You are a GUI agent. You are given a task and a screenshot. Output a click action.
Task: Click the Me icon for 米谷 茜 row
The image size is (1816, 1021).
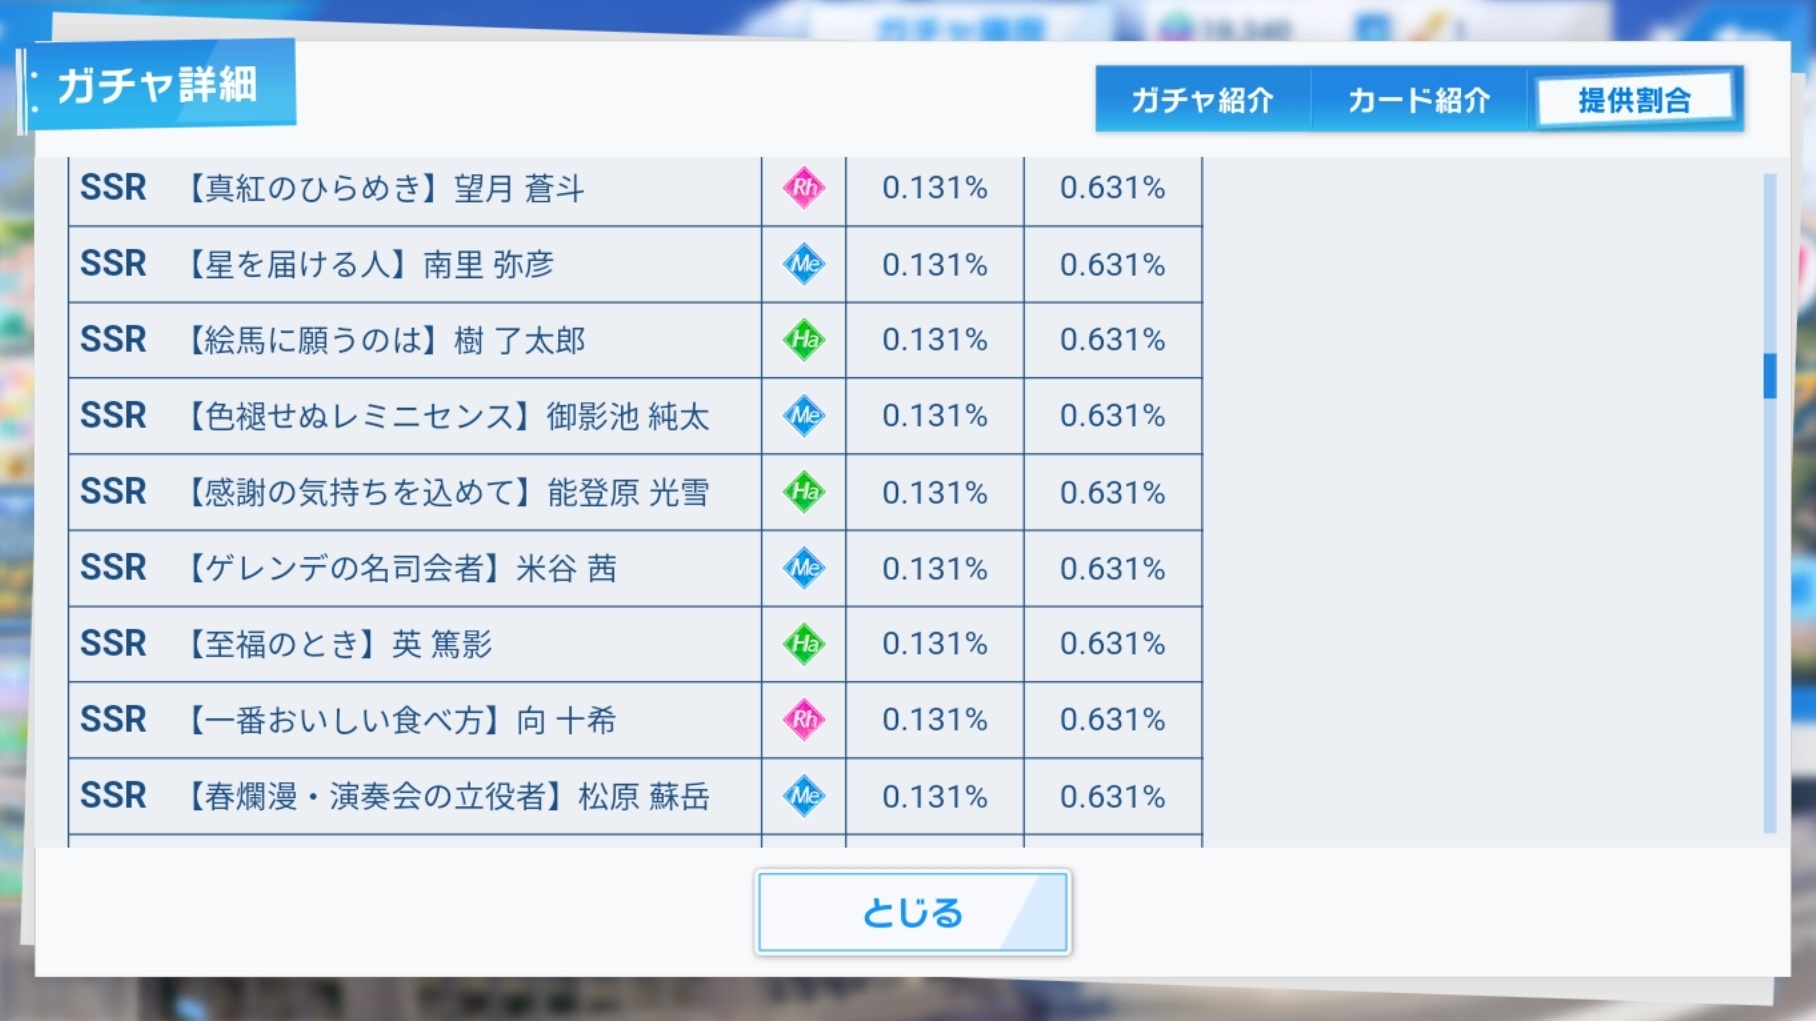pos(804,568)
